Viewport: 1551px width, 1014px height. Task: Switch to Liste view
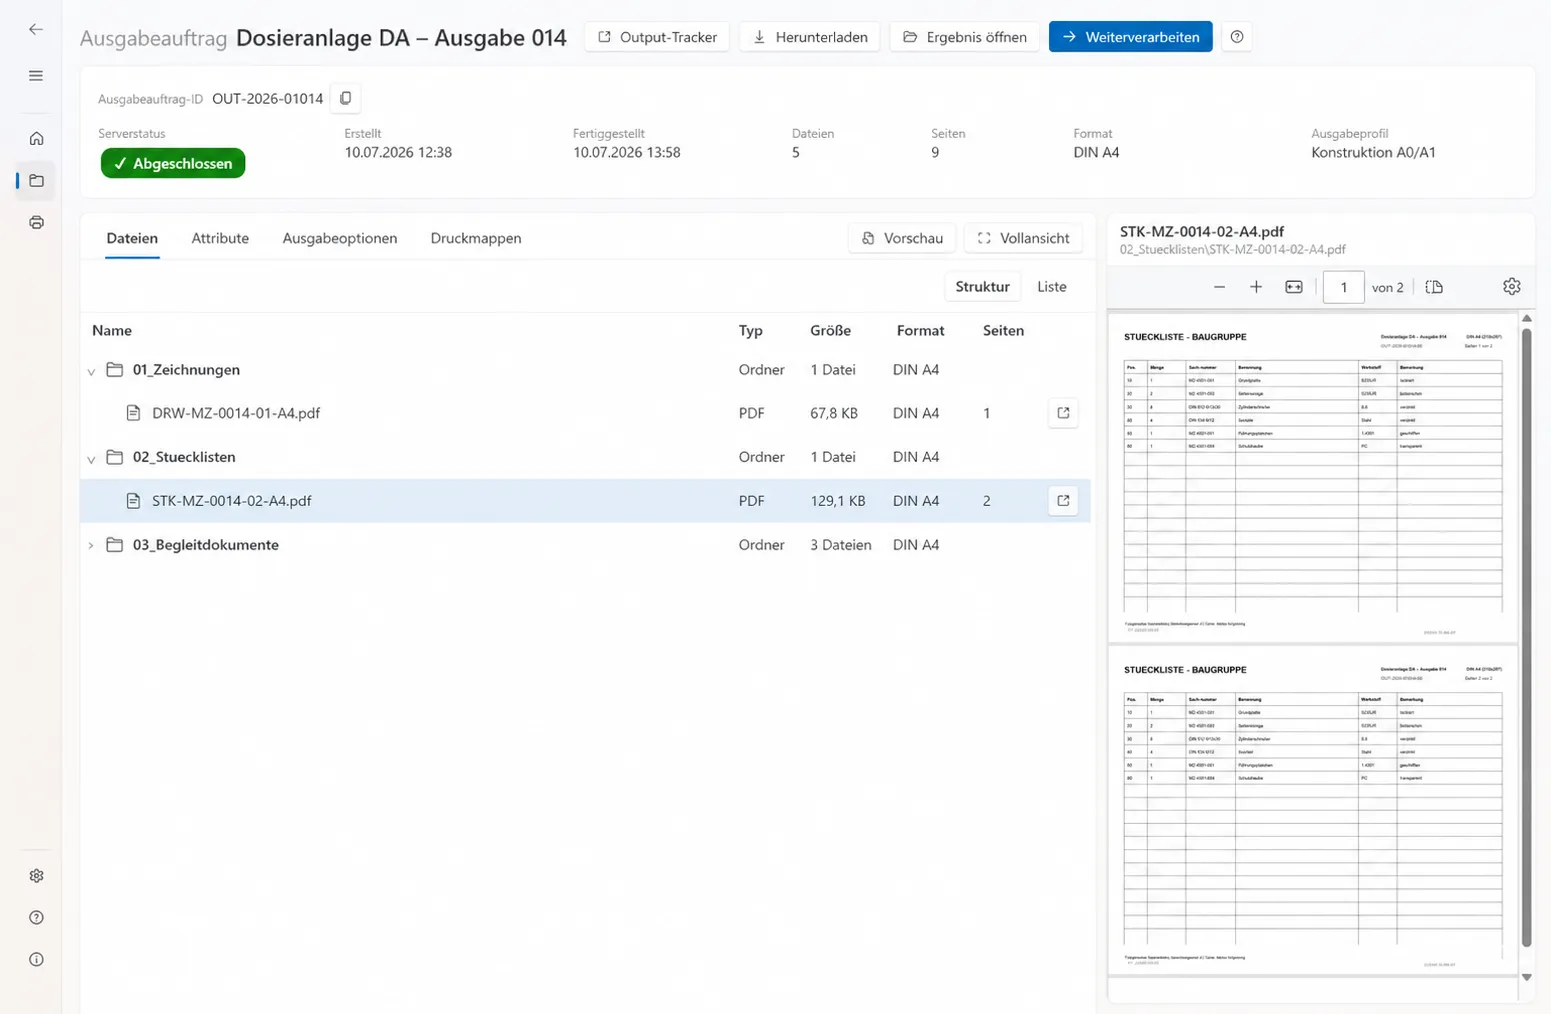1052,287
